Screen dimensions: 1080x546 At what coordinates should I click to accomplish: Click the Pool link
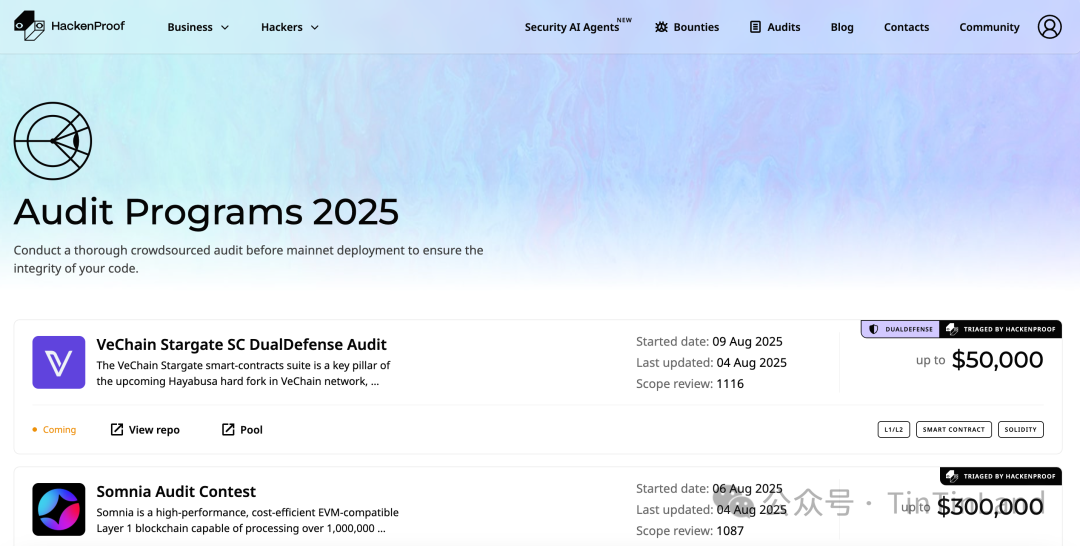(x=242, y=430)
